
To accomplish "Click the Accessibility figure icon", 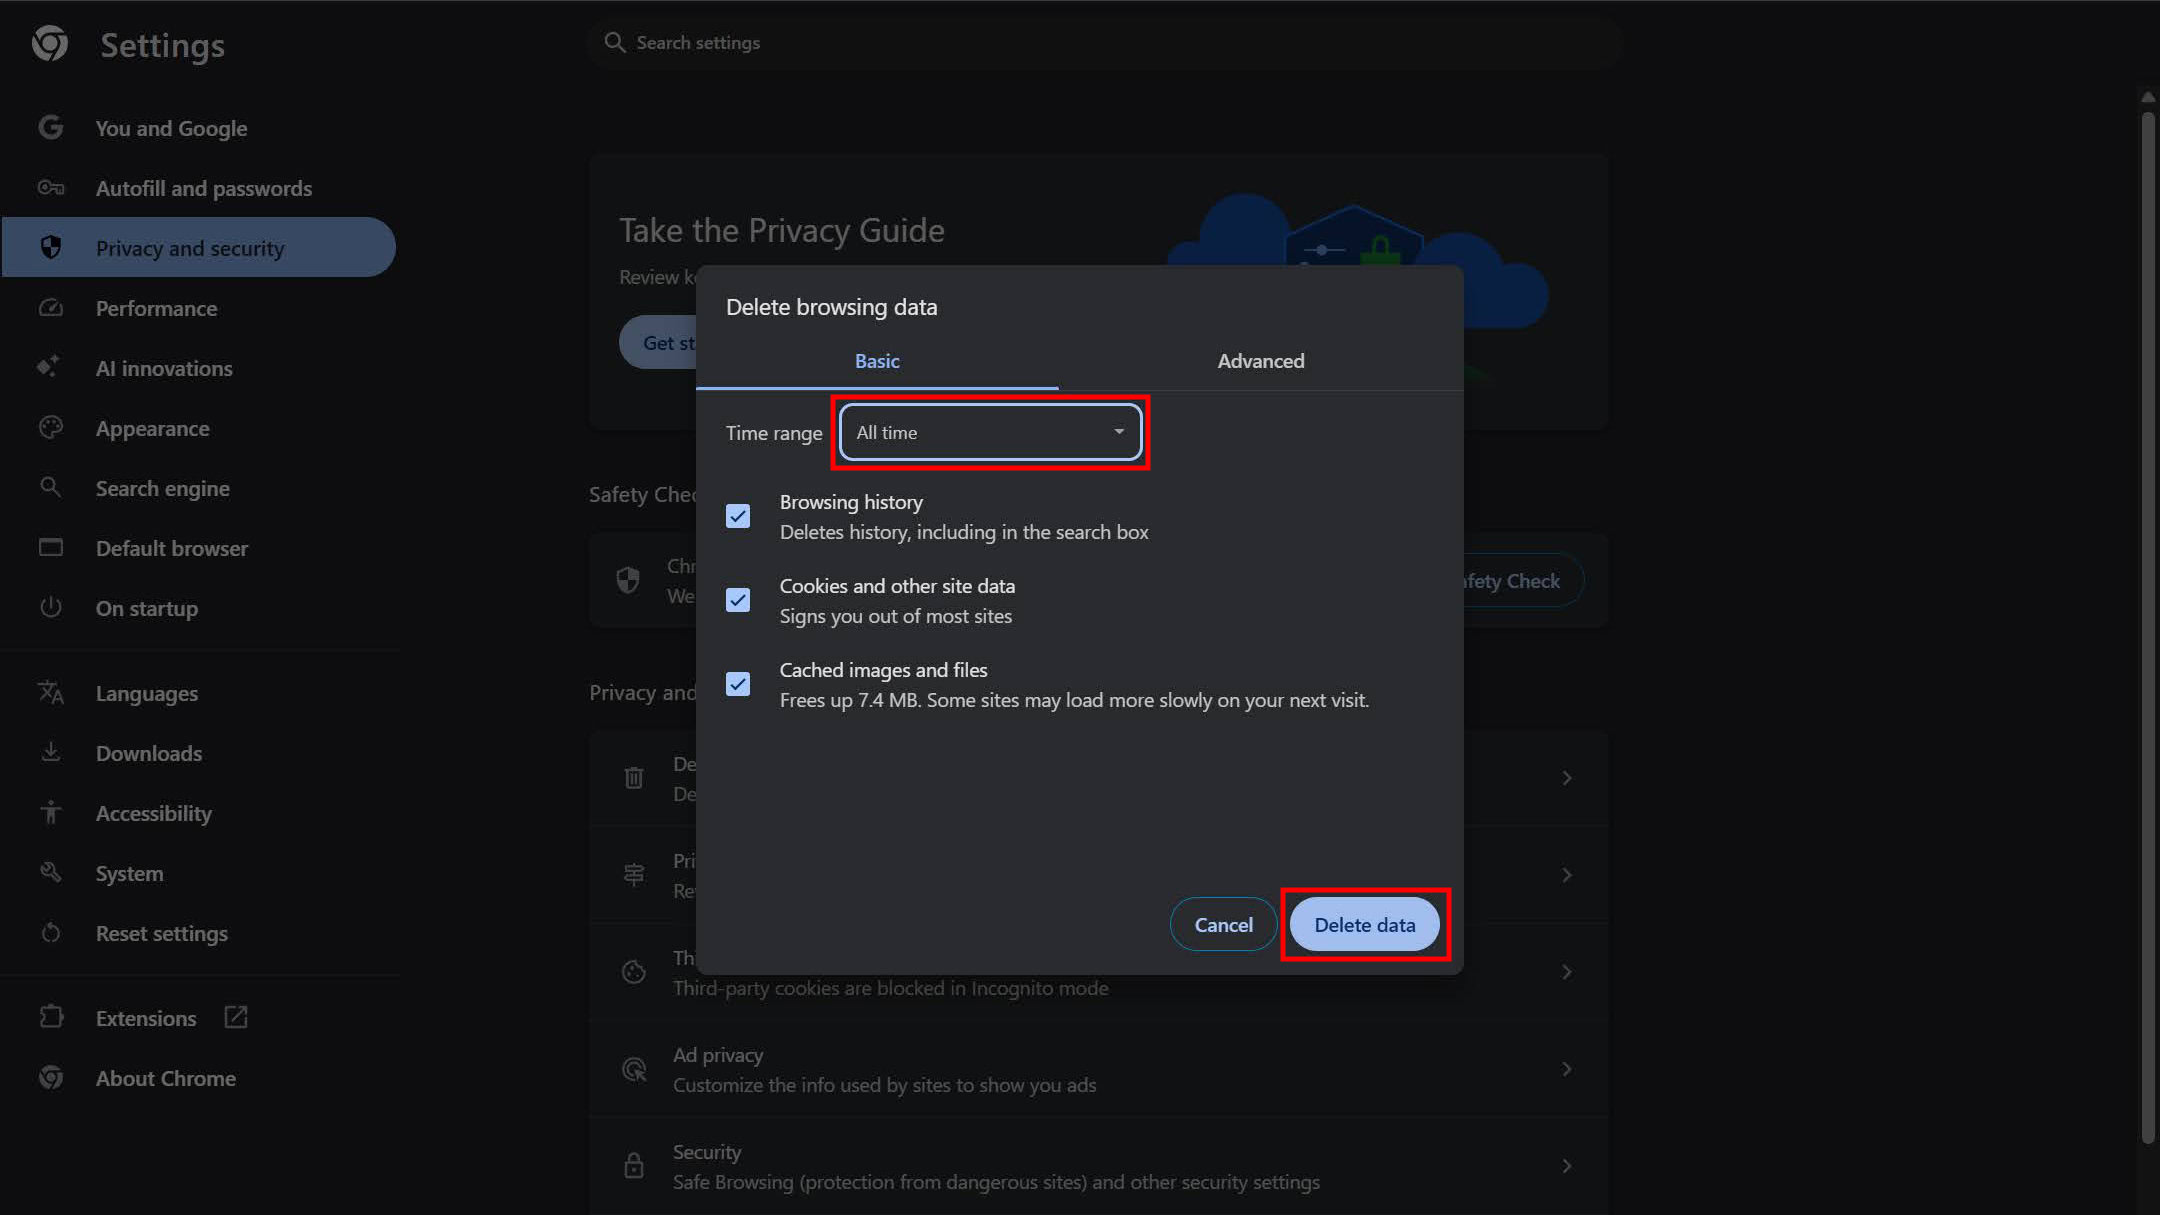I will tap(50, 813).
